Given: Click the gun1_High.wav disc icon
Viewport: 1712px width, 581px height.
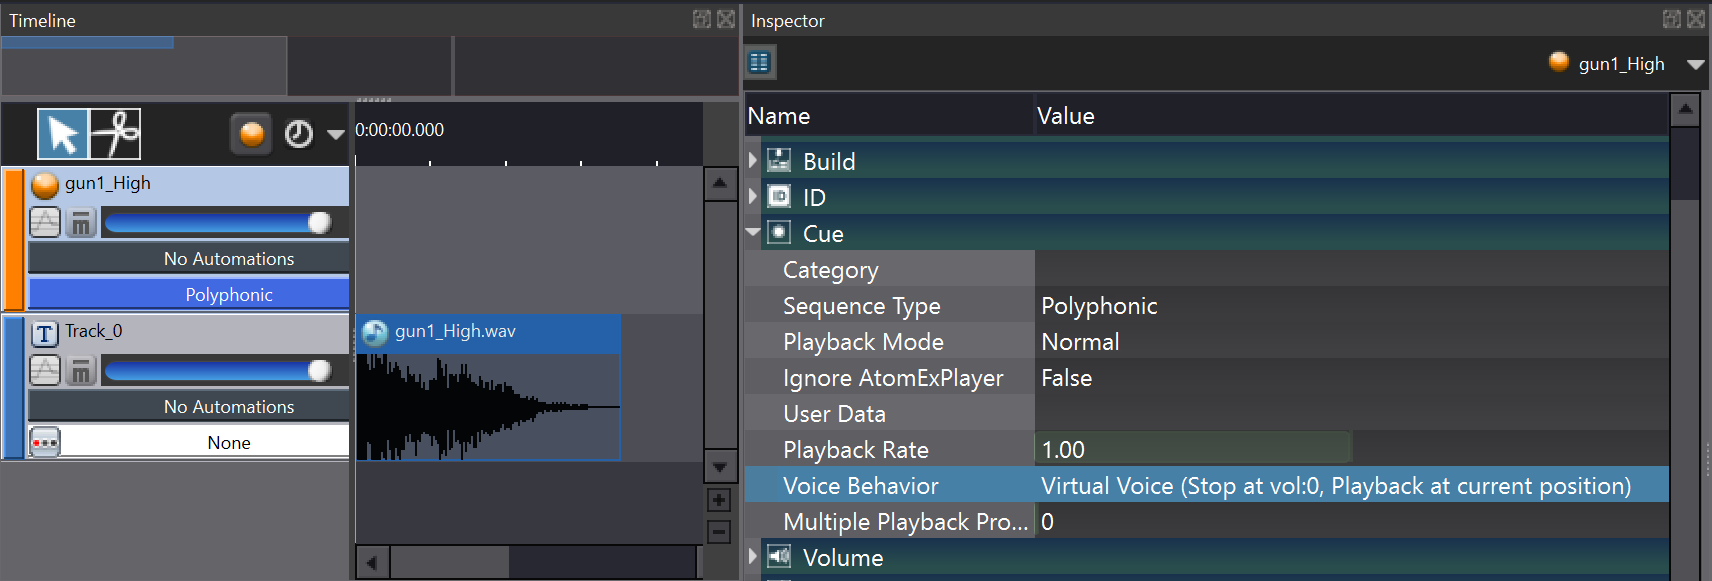Looking at the screenshot, I should coord(375,333).
